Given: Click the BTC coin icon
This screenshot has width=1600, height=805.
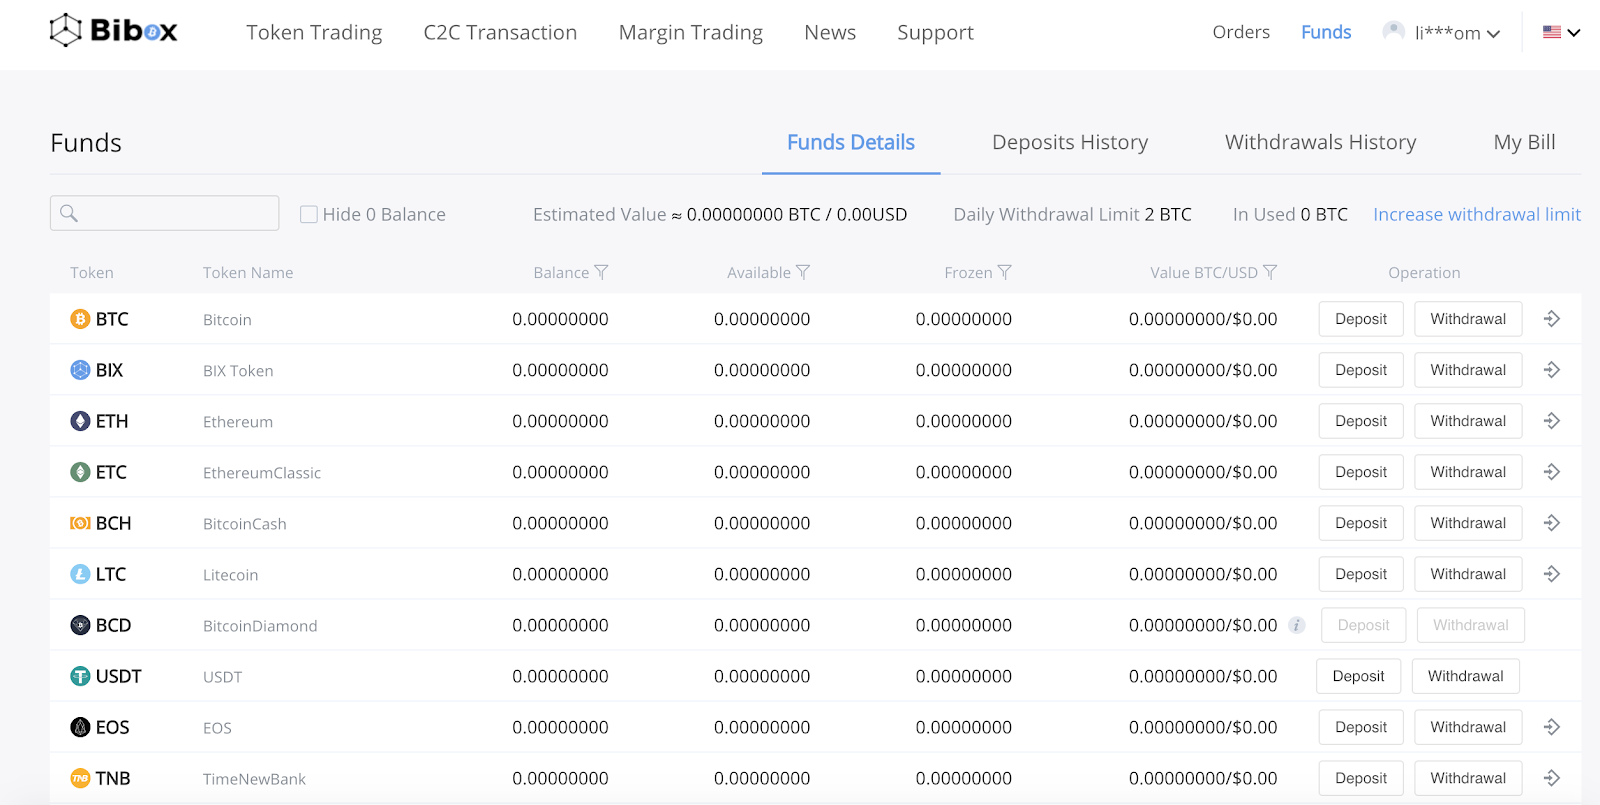Looking at the screenshot, I should 80,319.
